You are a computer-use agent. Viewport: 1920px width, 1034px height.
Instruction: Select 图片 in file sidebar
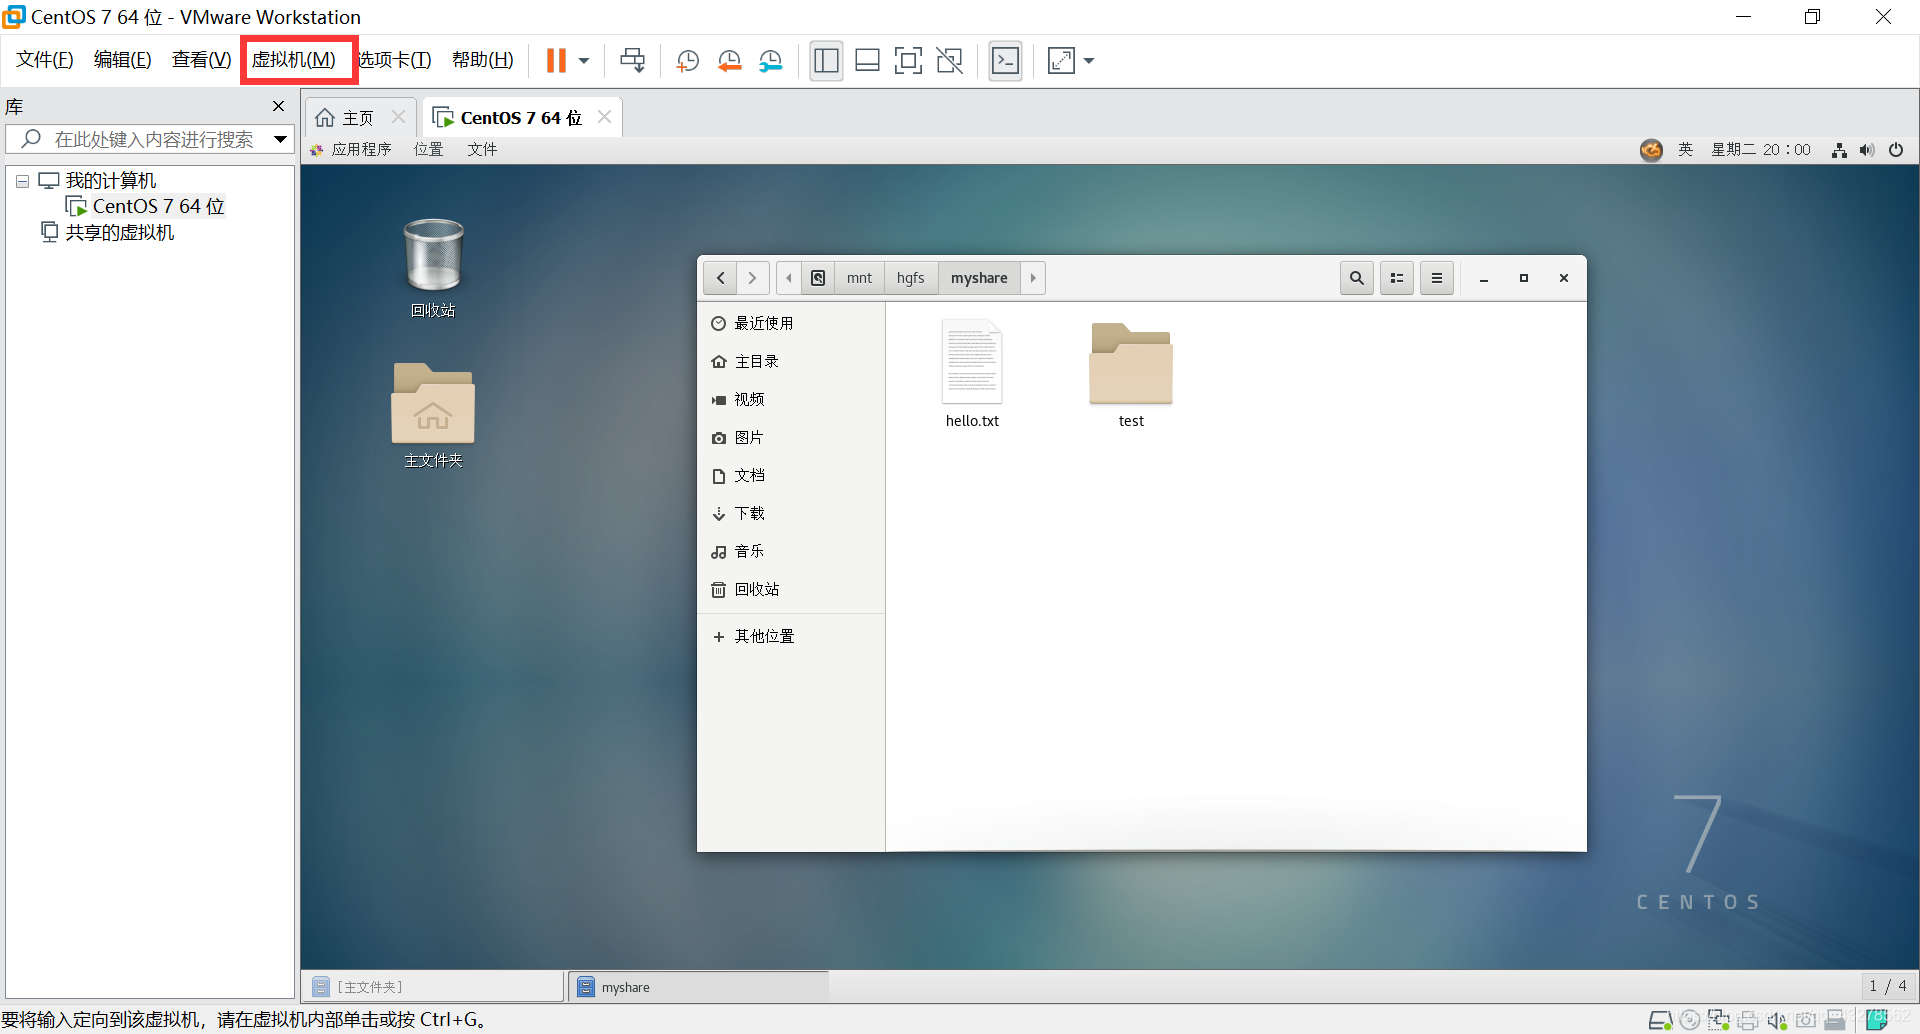point(791,437)
